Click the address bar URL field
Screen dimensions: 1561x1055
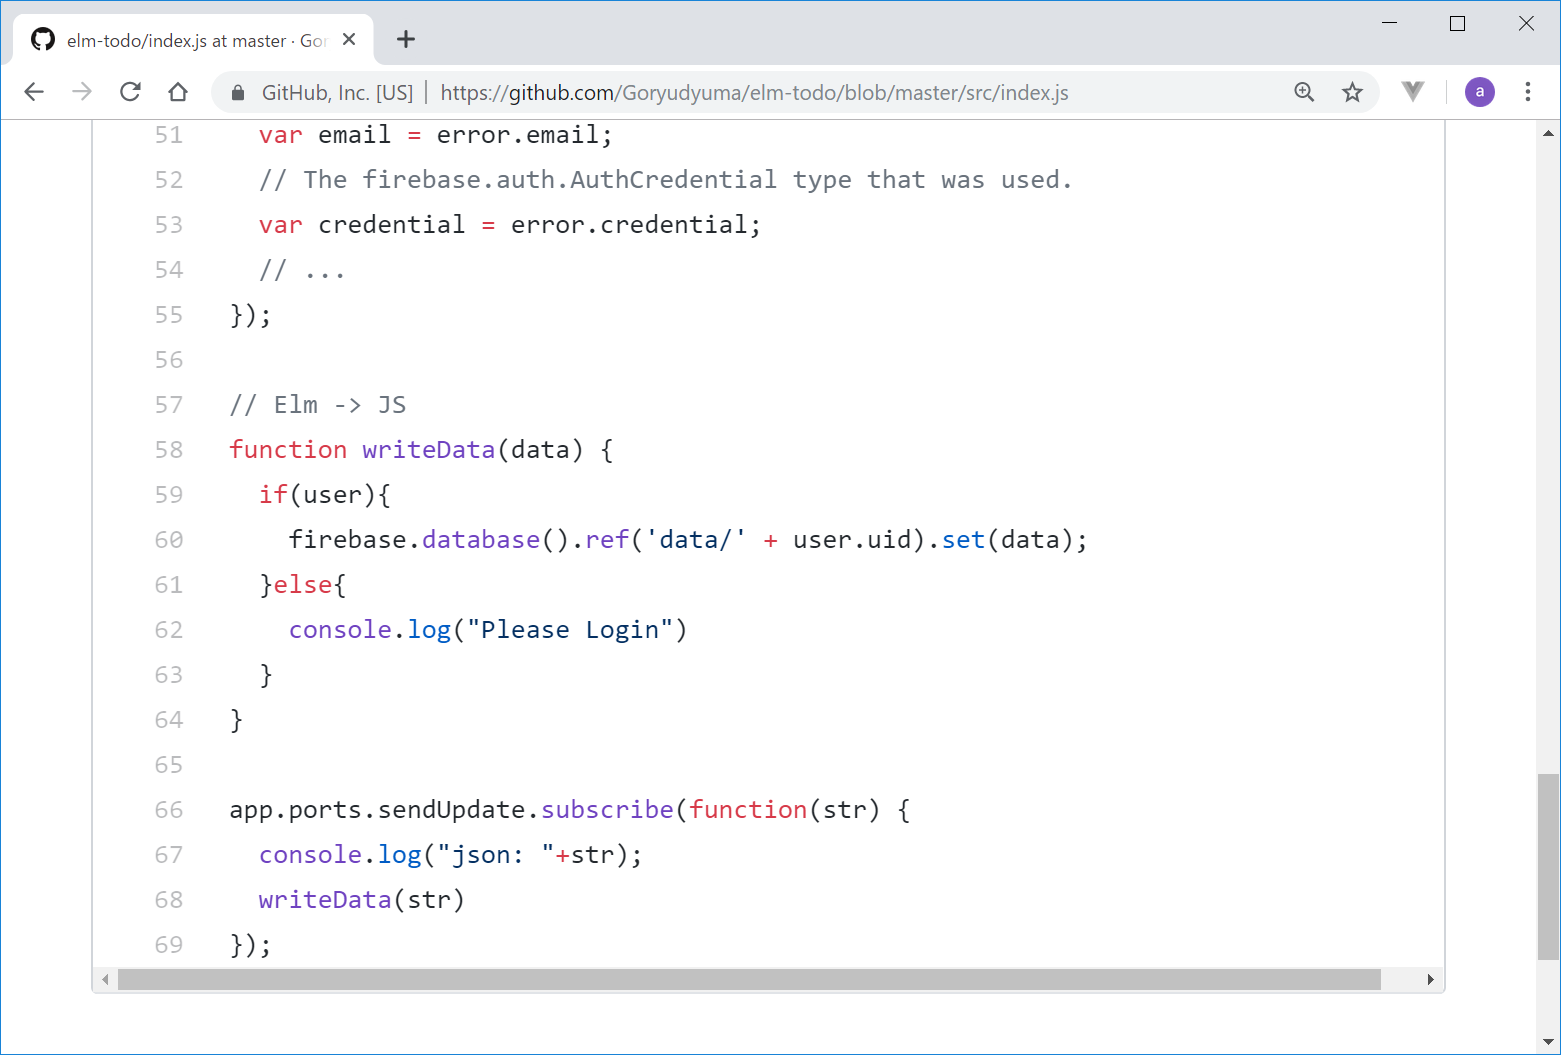[754, 93]
